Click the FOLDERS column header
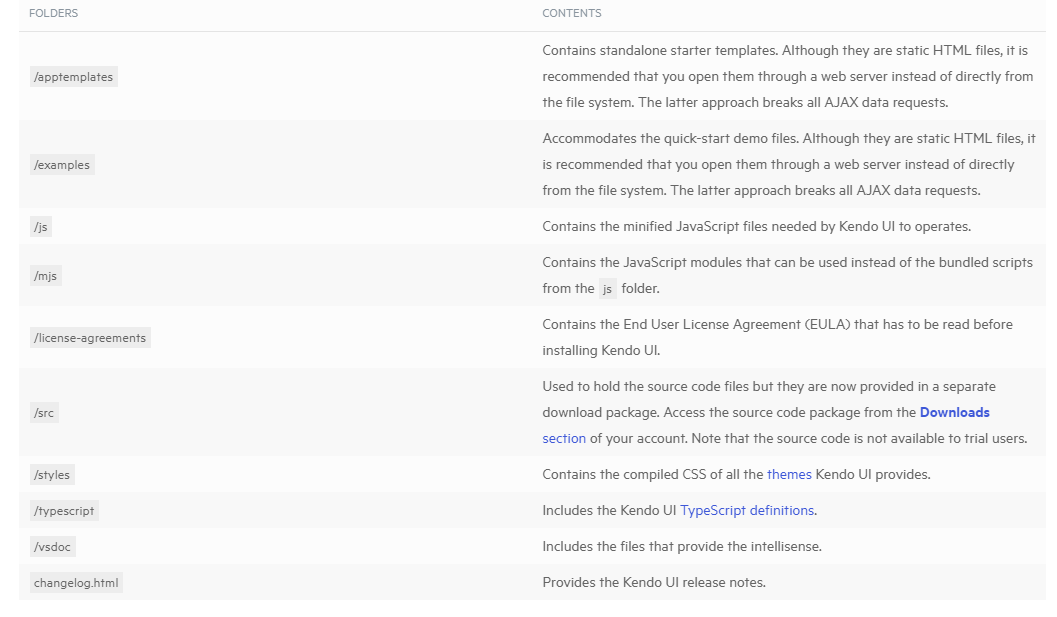 (x=53, y=13)
